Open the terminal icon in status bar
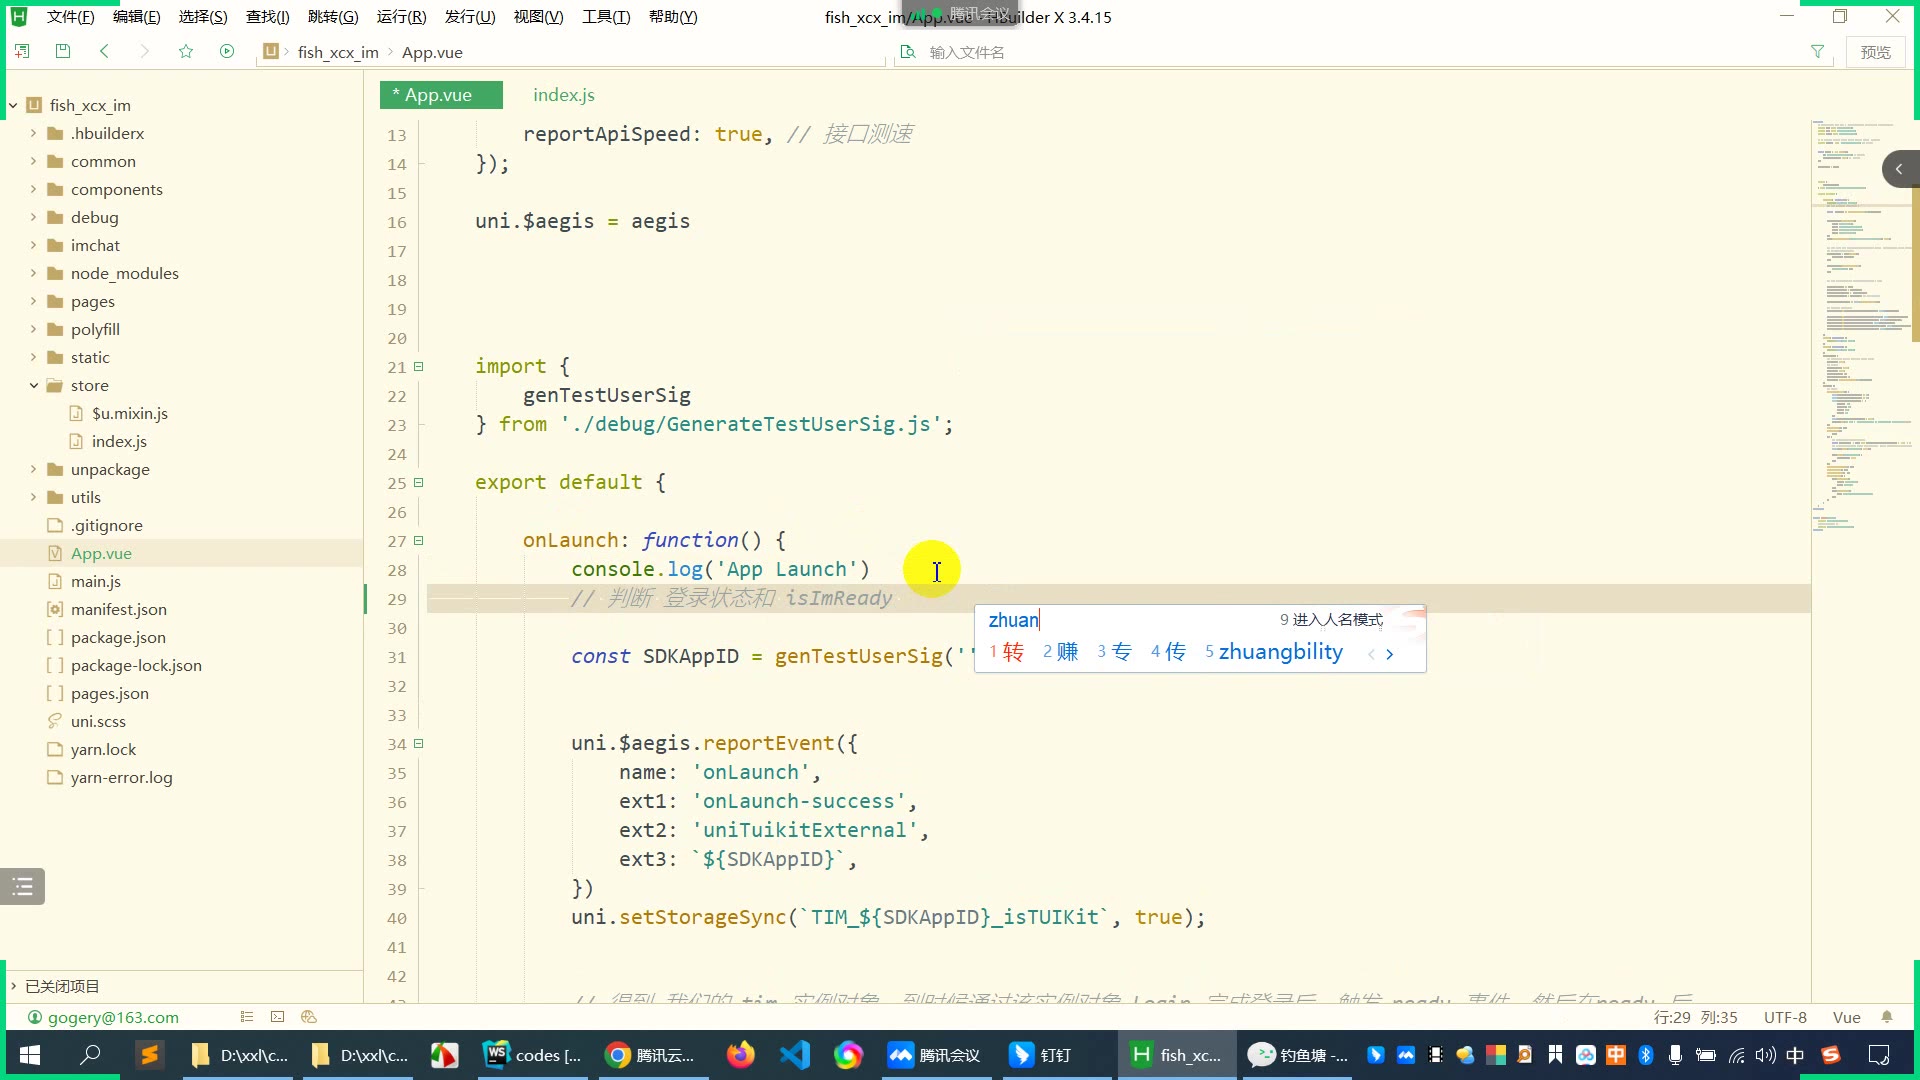Screen dimensions: 1920x1080 point(277,1017)
